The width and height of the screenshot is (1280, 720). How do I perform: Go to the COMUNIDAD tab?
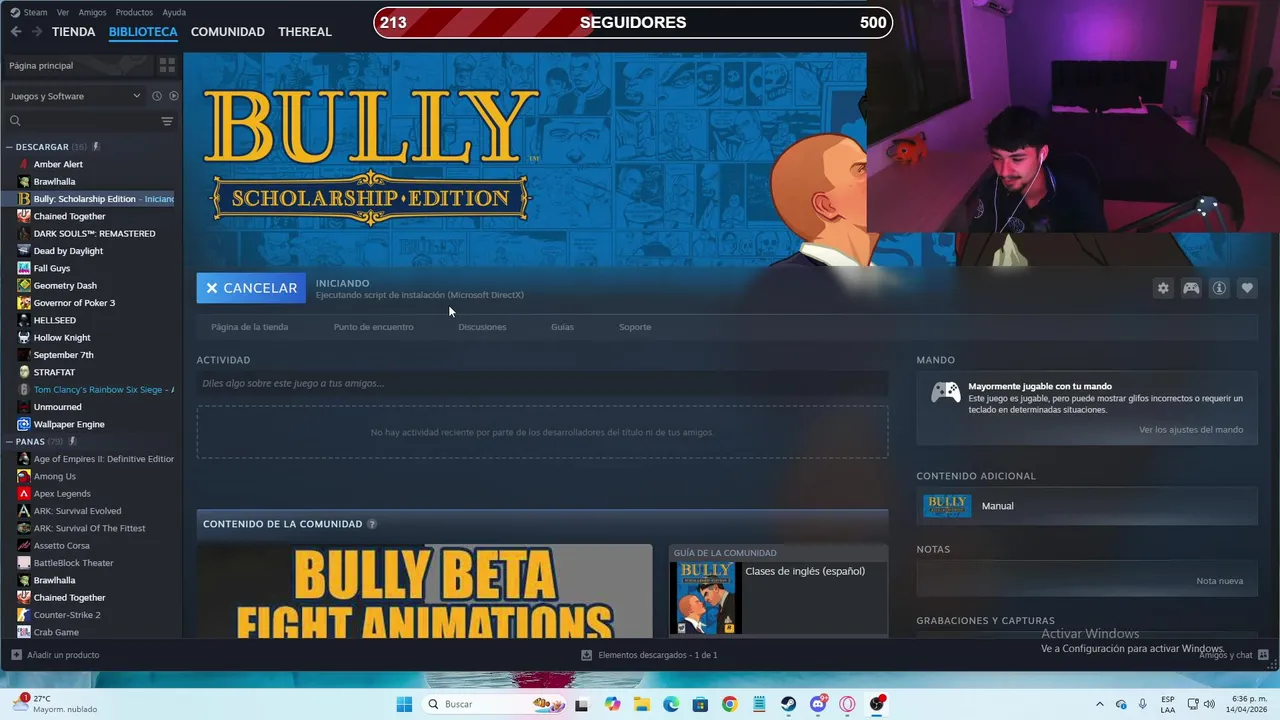coord(228,31)
